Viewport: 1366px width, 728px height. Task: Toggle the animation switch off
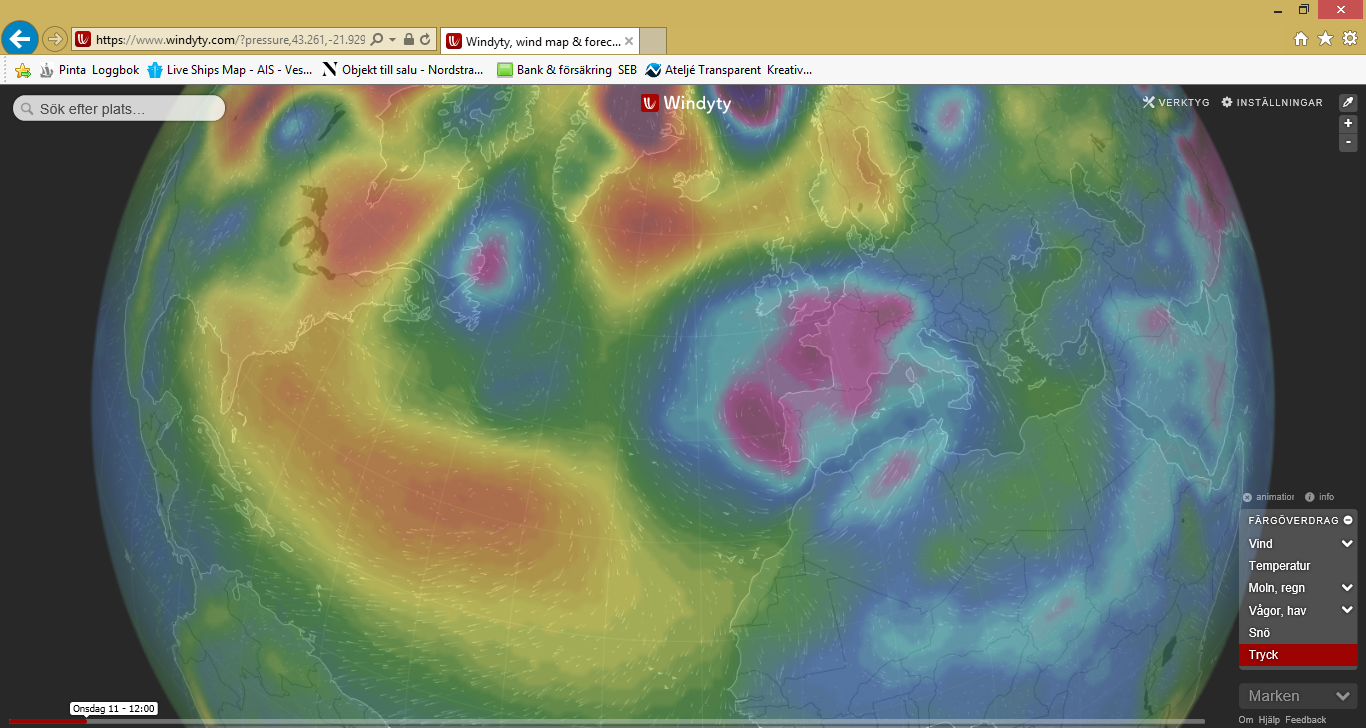(x=1268, y=497)
